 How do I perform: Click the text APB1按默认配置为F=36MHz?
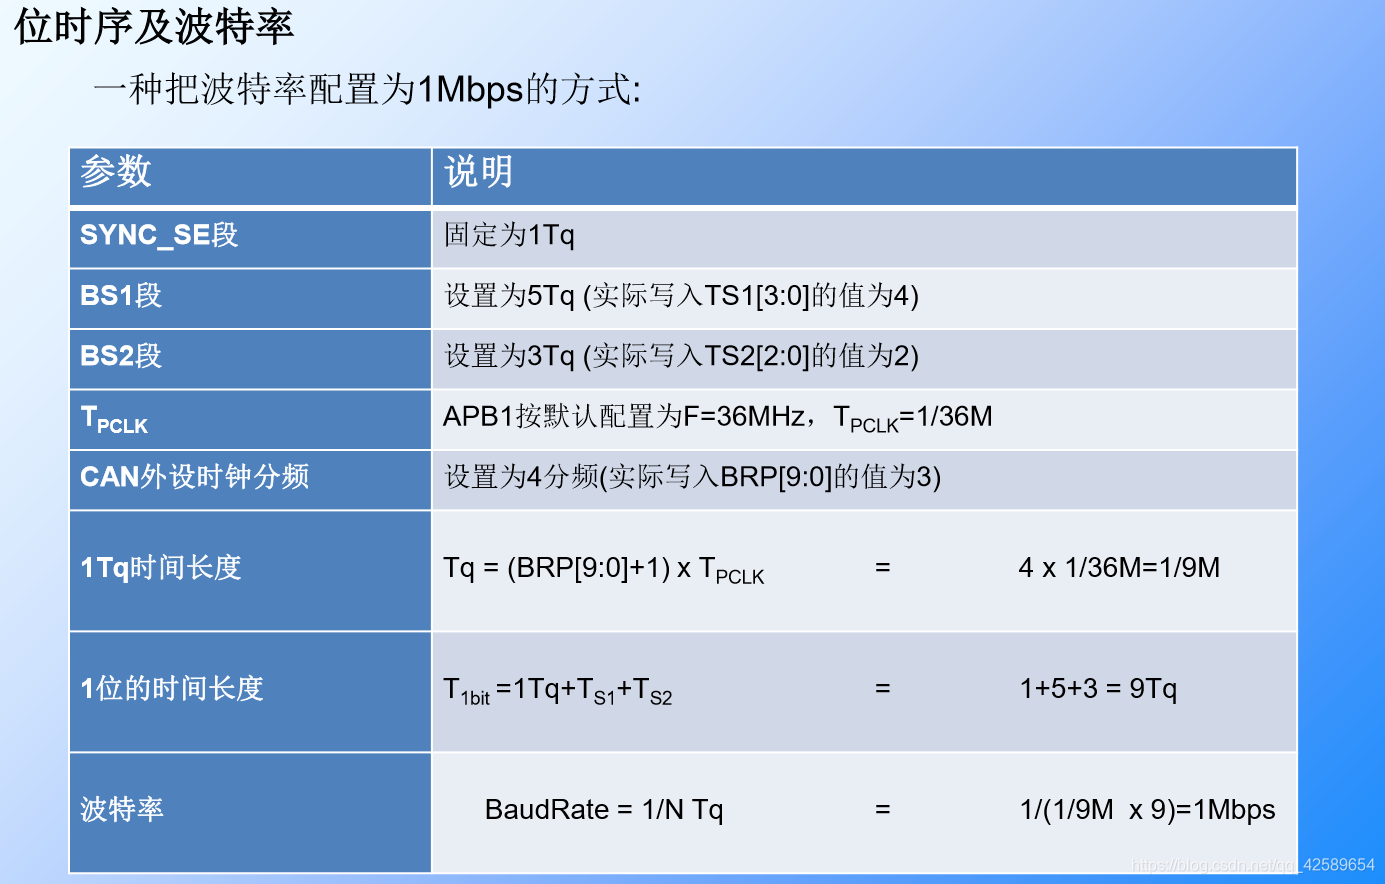[624, 416]
